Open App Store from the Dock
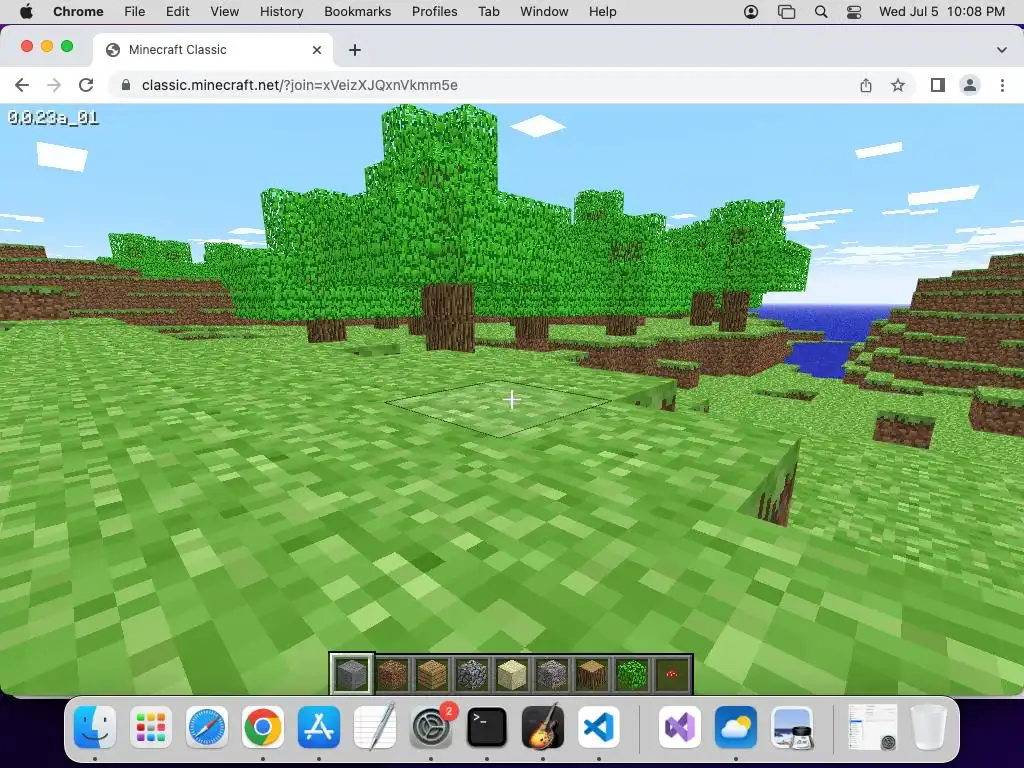The width and height of the screenshot is (1024, 768). pyautogui.click(x=319, y=727)
